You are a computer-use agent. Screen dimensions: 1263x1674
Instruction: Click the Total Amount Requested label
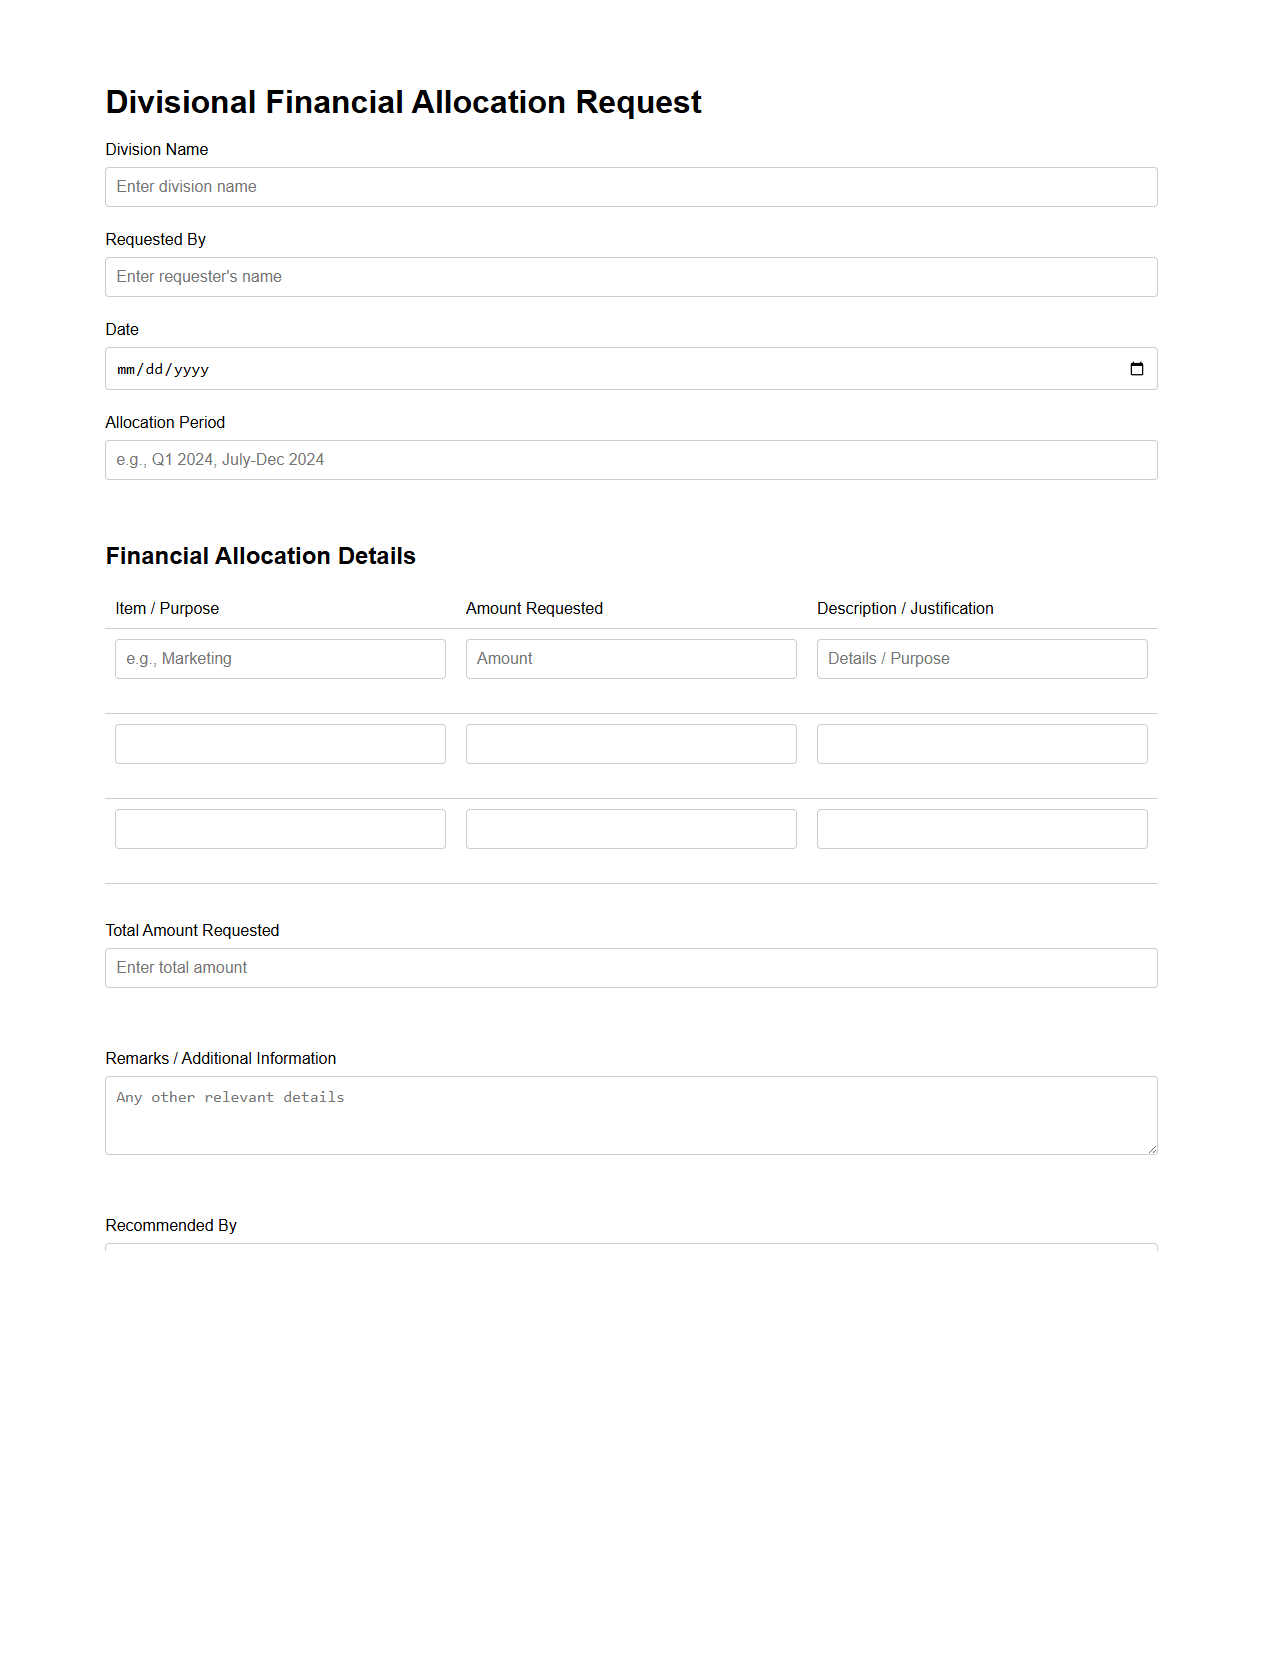tap(192, 931)
